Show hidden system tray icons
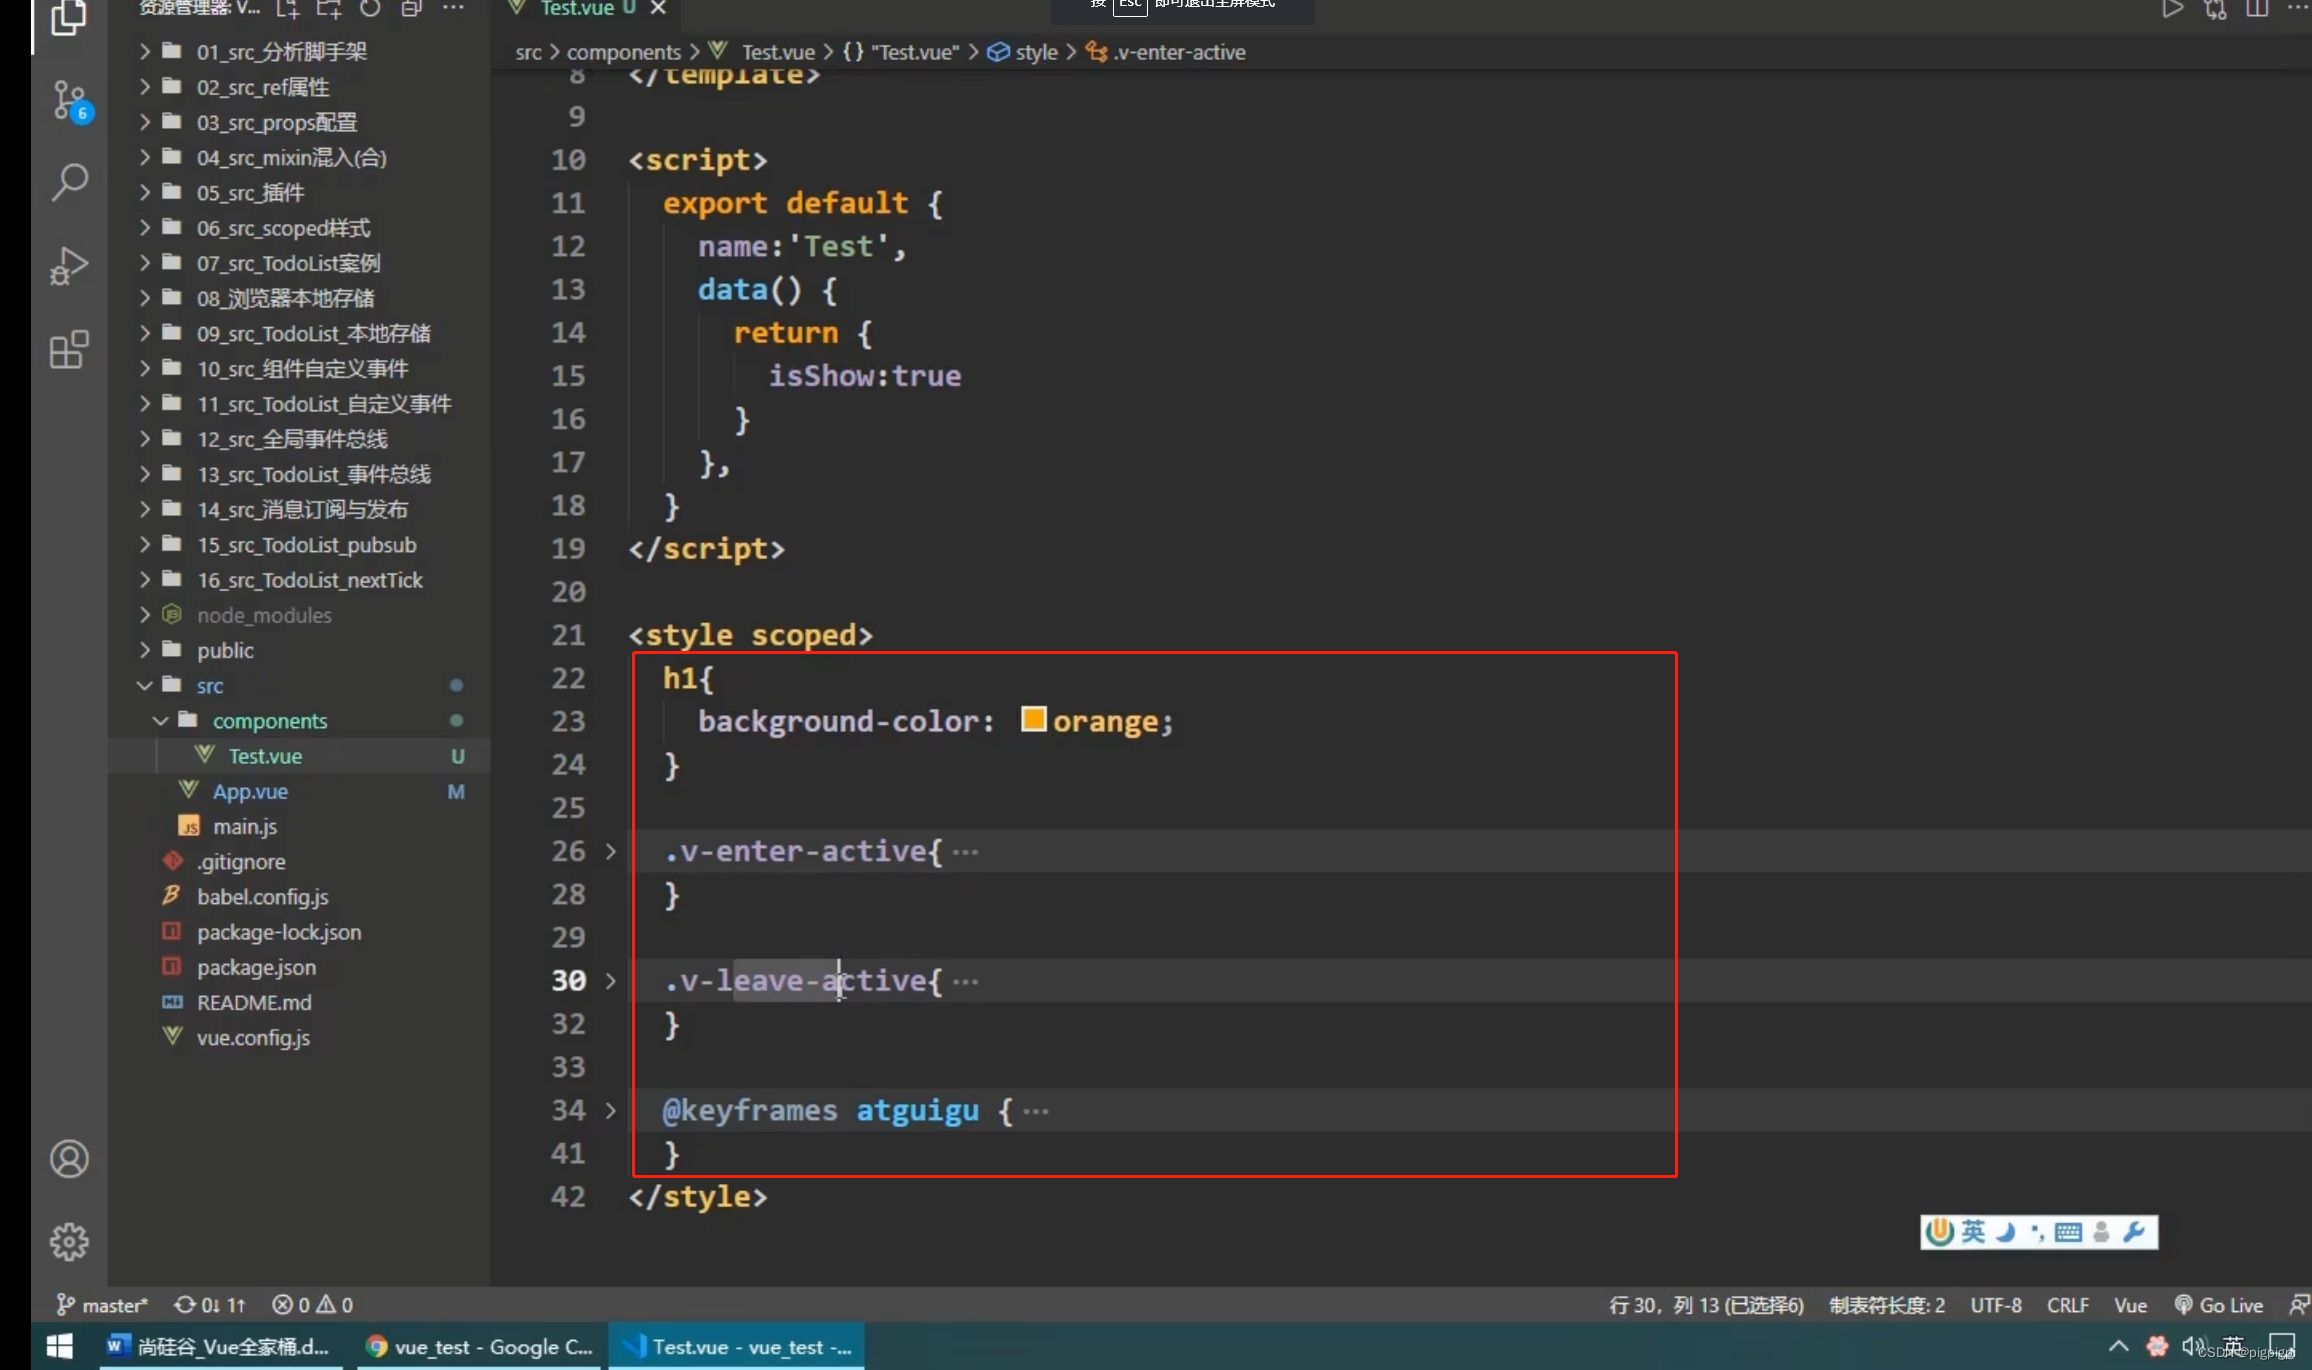The image size is (2312, 1370). tap(2118, 1347)
